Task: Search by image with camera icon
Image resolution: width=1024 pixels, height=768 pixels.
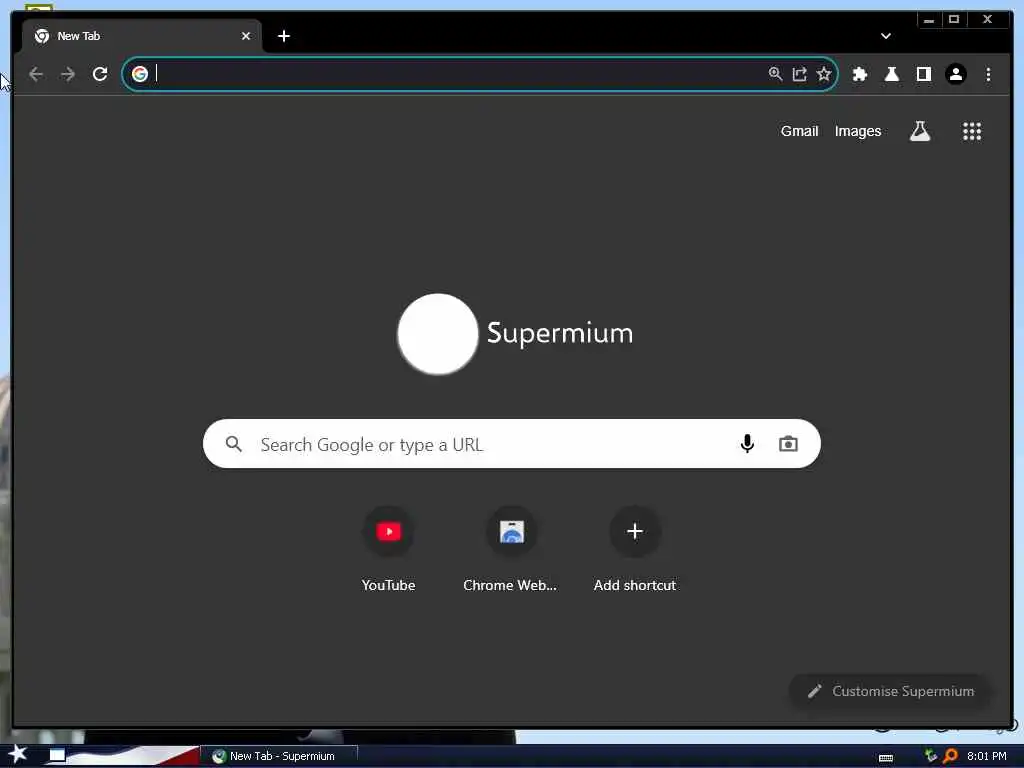Action: [788, 444]
